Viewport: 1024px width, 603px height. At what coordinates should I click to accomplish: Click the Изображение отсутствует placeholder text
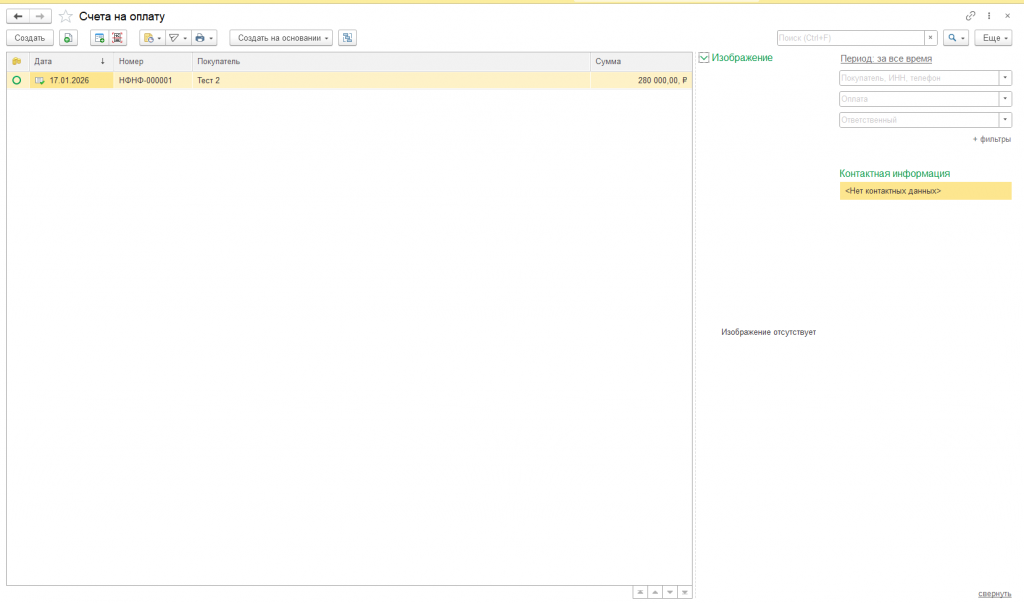point(768,332)
